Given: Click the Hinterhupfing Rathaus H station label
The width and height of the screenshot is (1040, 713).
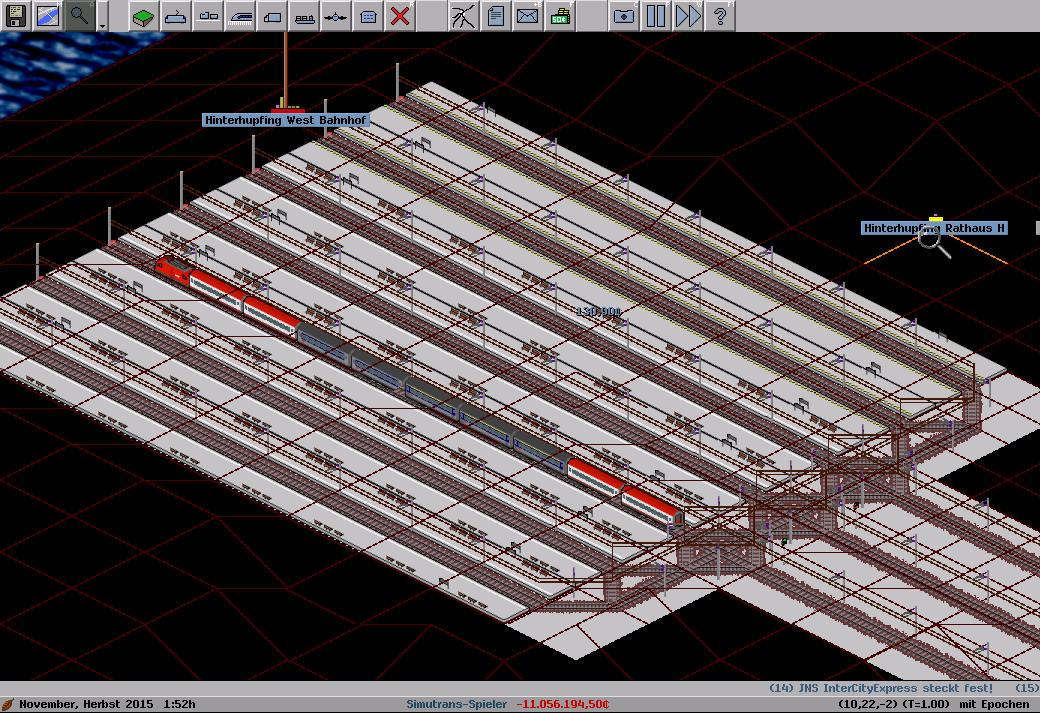Looking at the screenshot, I should pos(934,228).
